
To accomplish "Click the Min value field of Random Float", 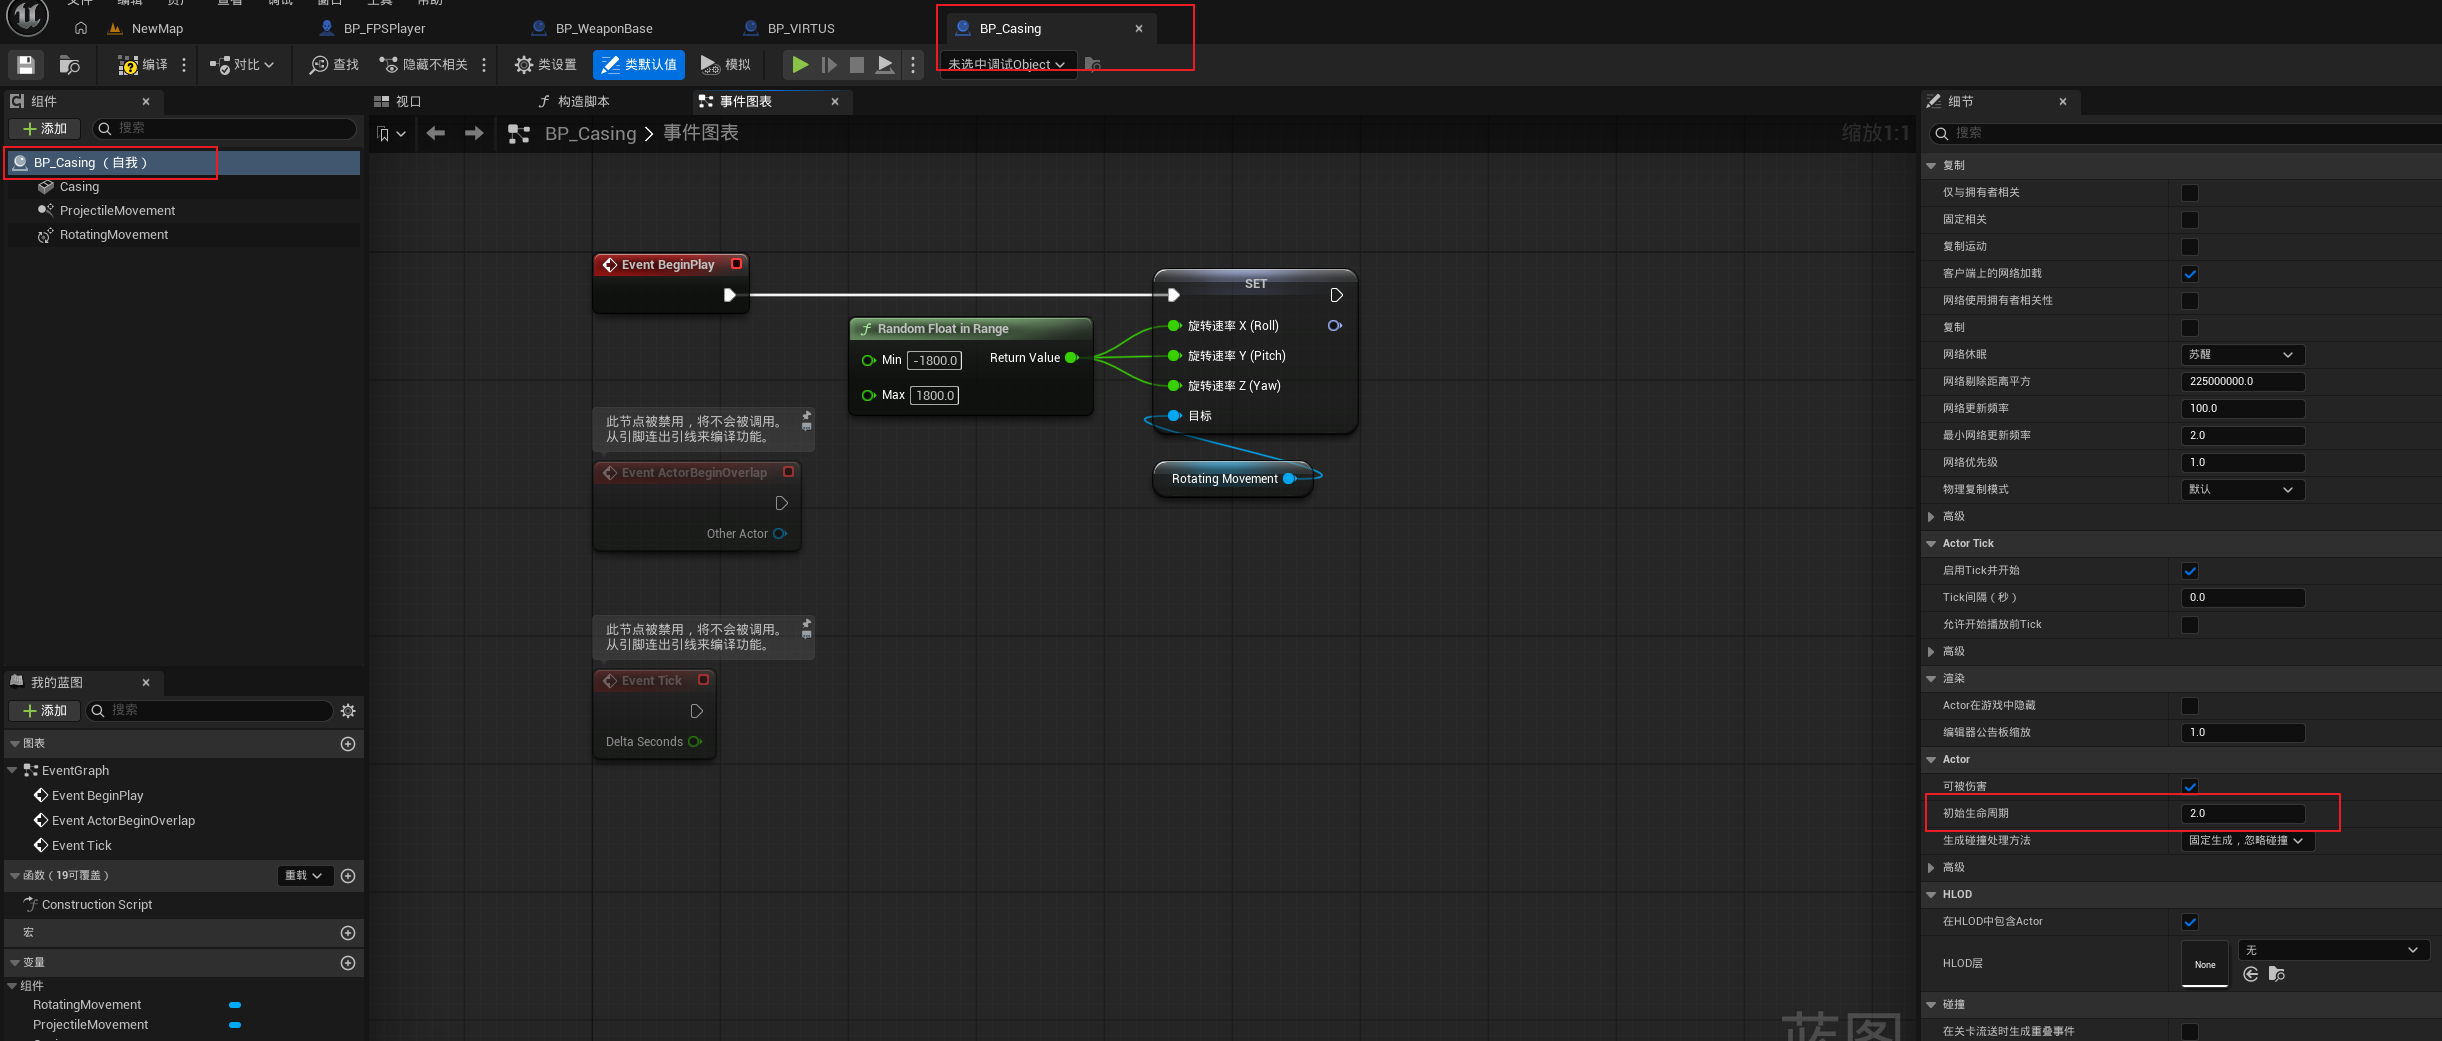I will click(934, 361).
